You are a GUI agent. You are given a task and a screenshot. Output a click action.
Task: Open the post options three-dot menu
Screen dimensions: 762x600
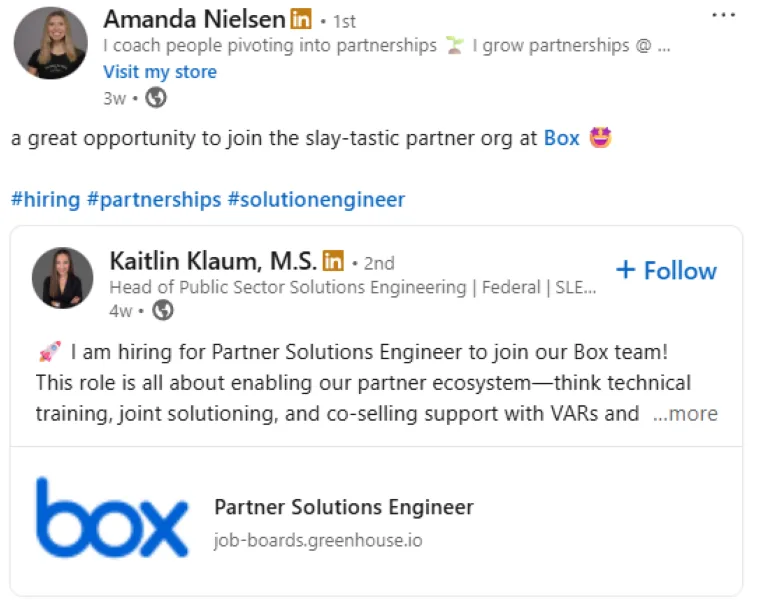723,16
